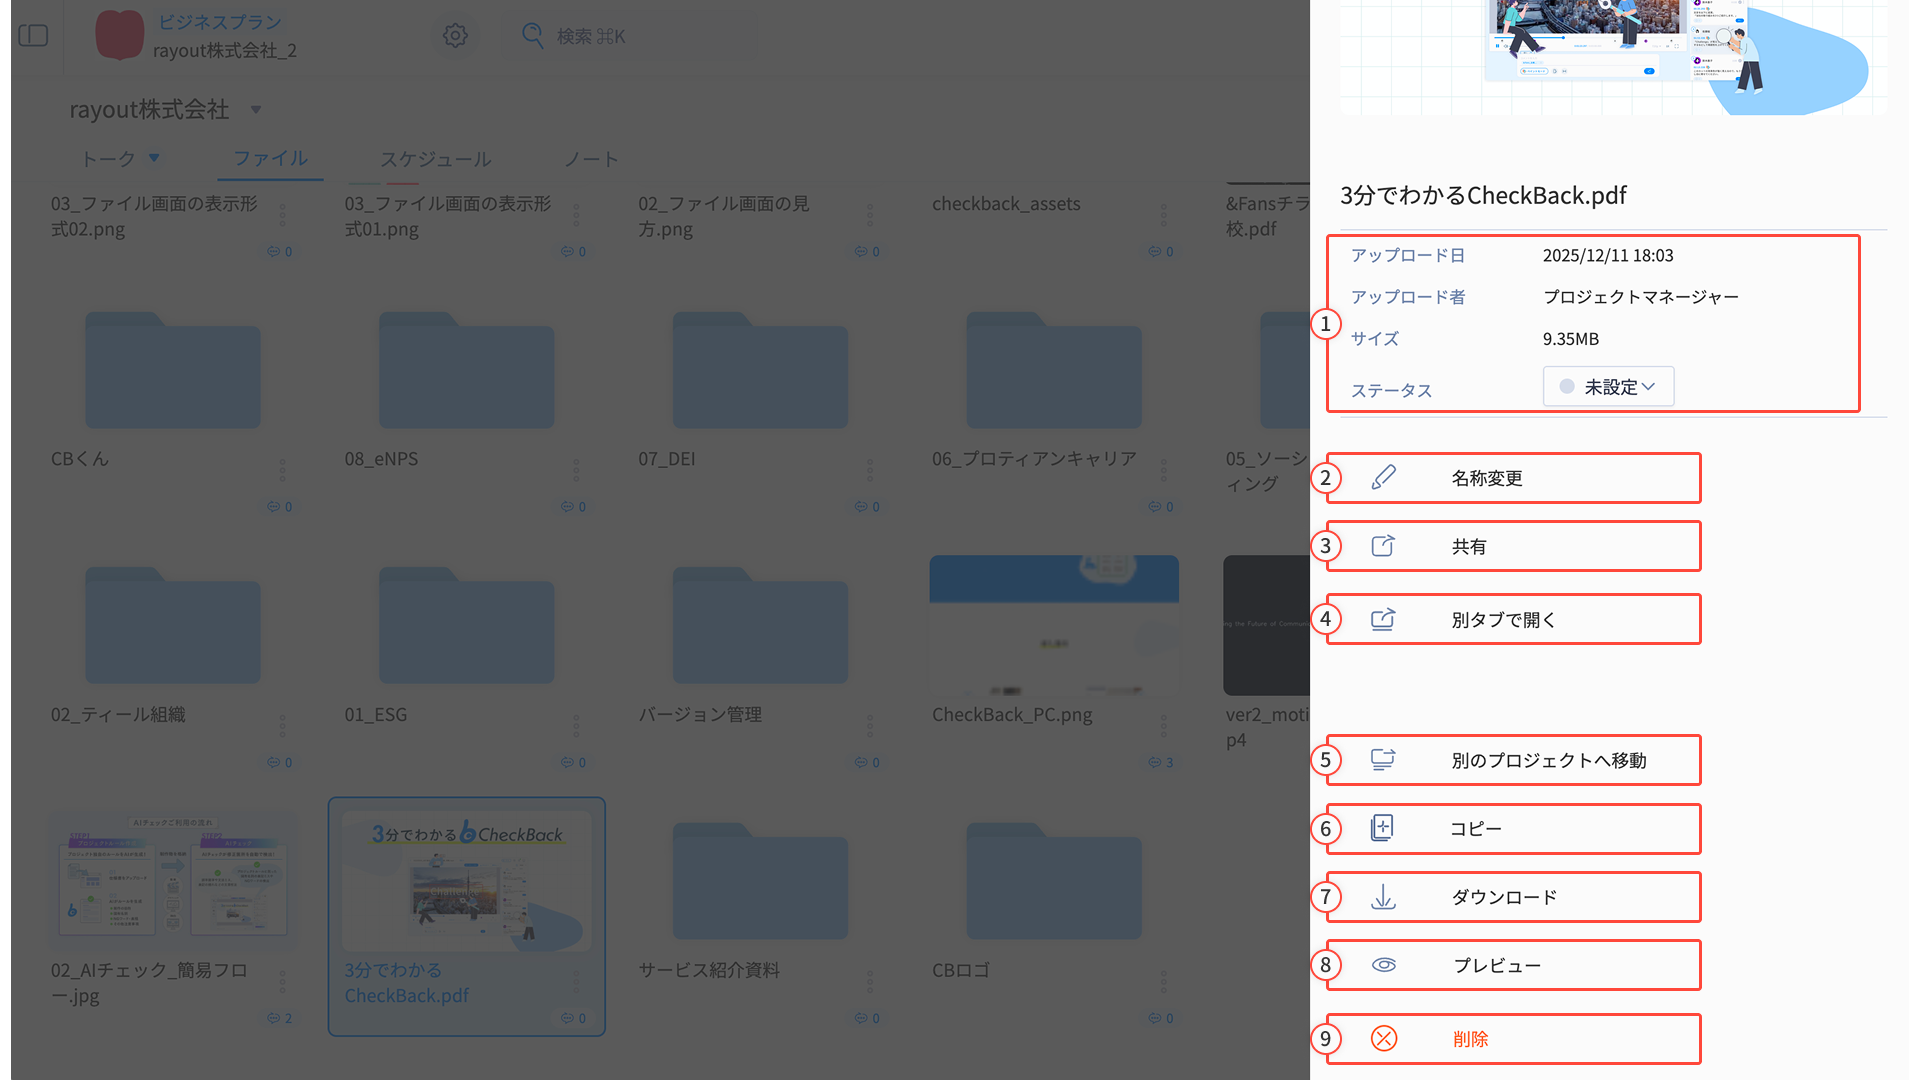This screenshot has width=1920, height=1080.
Task: Click the ダウンロード button label
Action: 1504,897
